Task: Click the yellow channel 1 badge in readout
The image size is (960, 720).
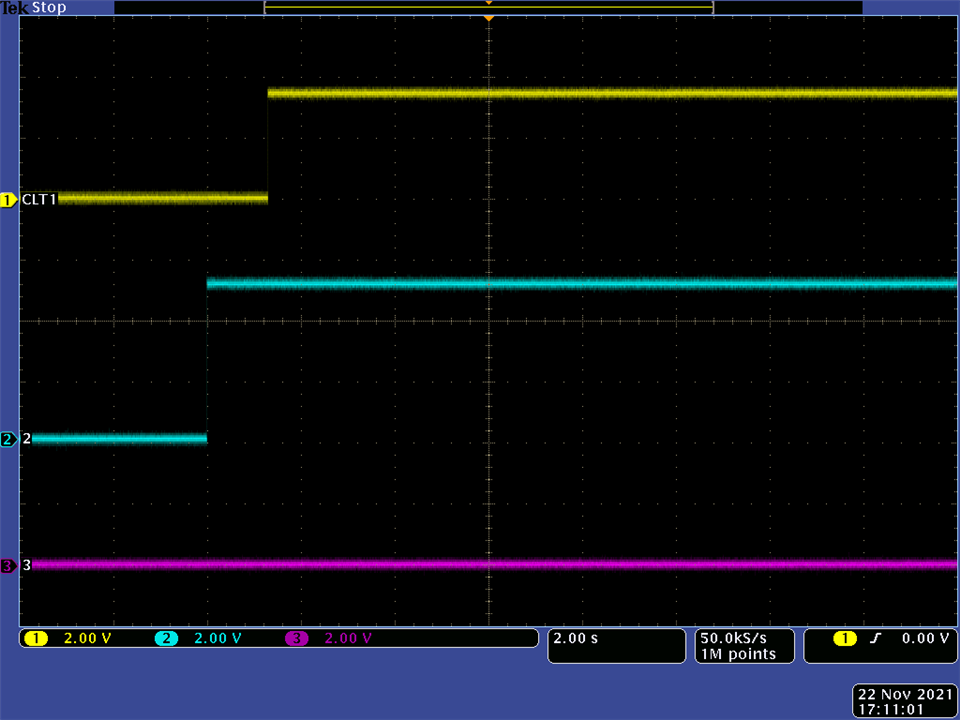Action: point(36,639)
